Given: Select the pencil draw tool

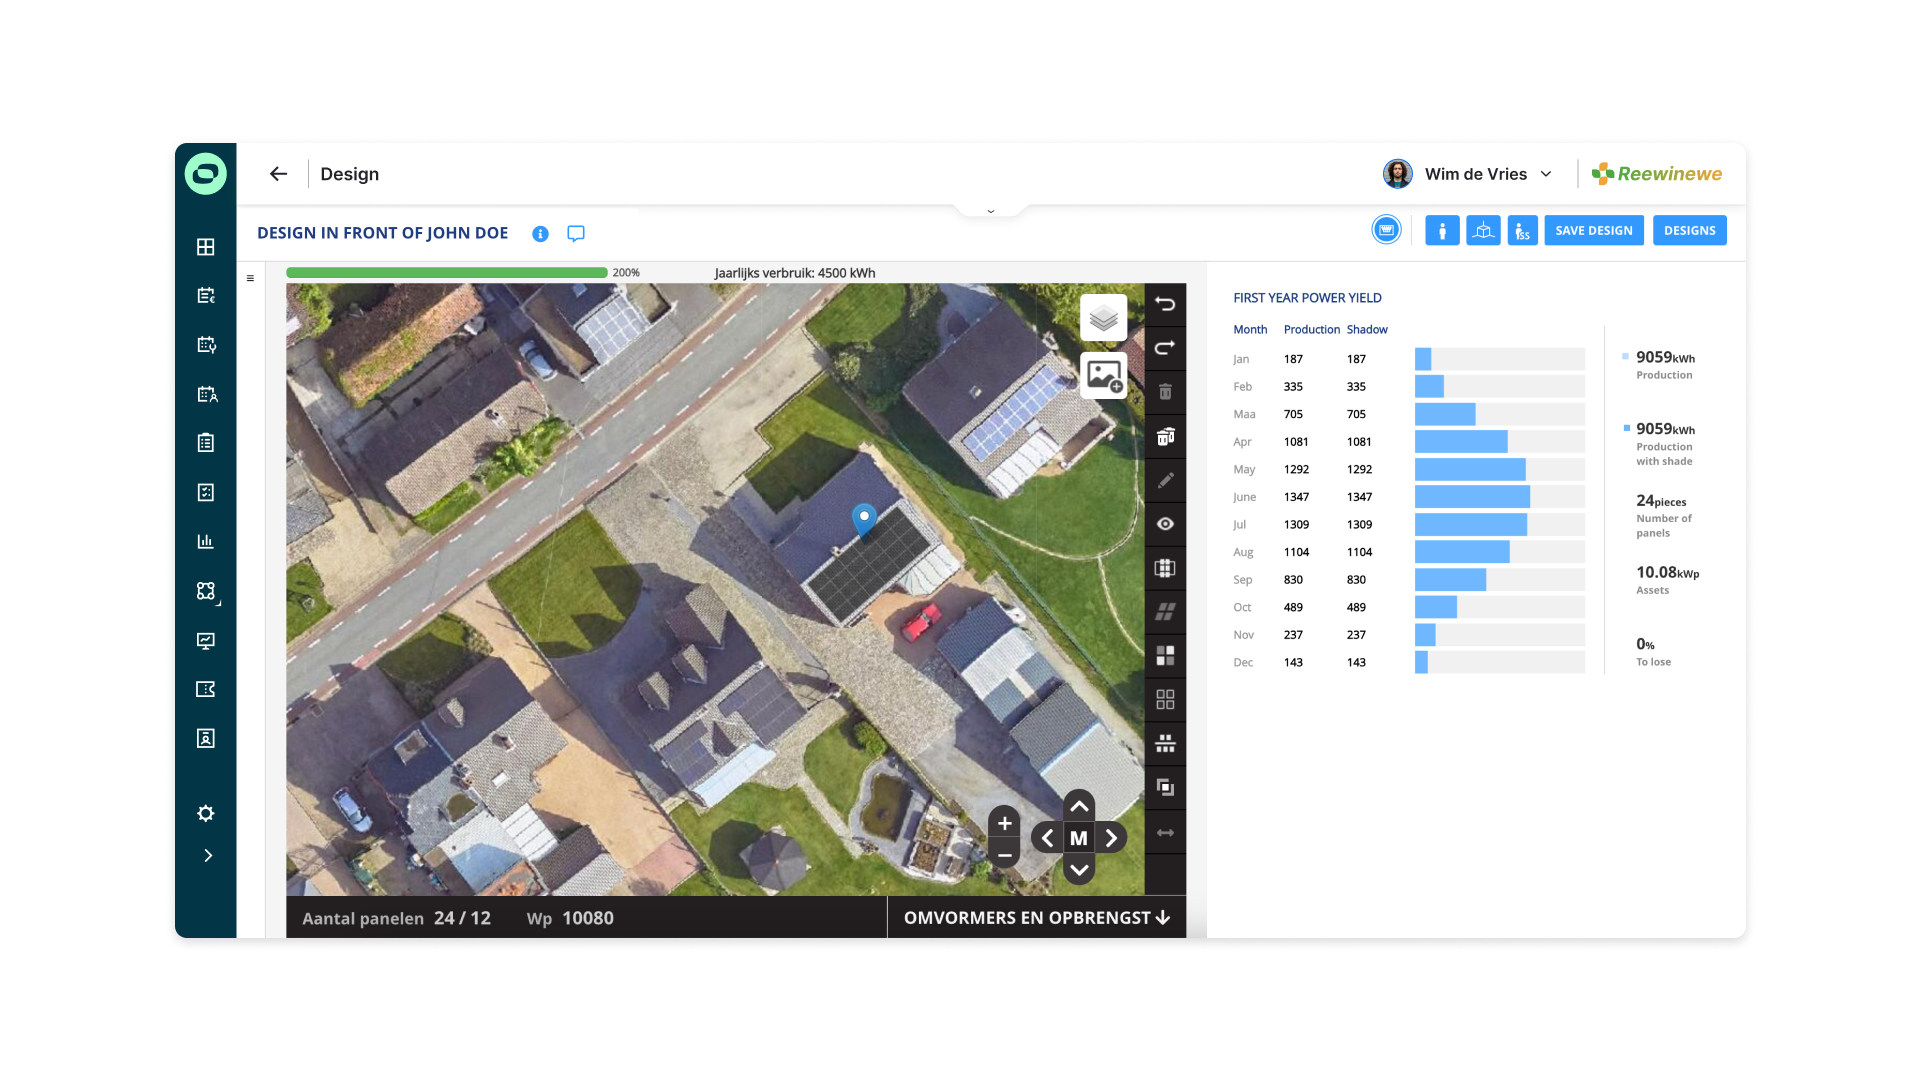Looking at the screenshot, I should 1165,480.
